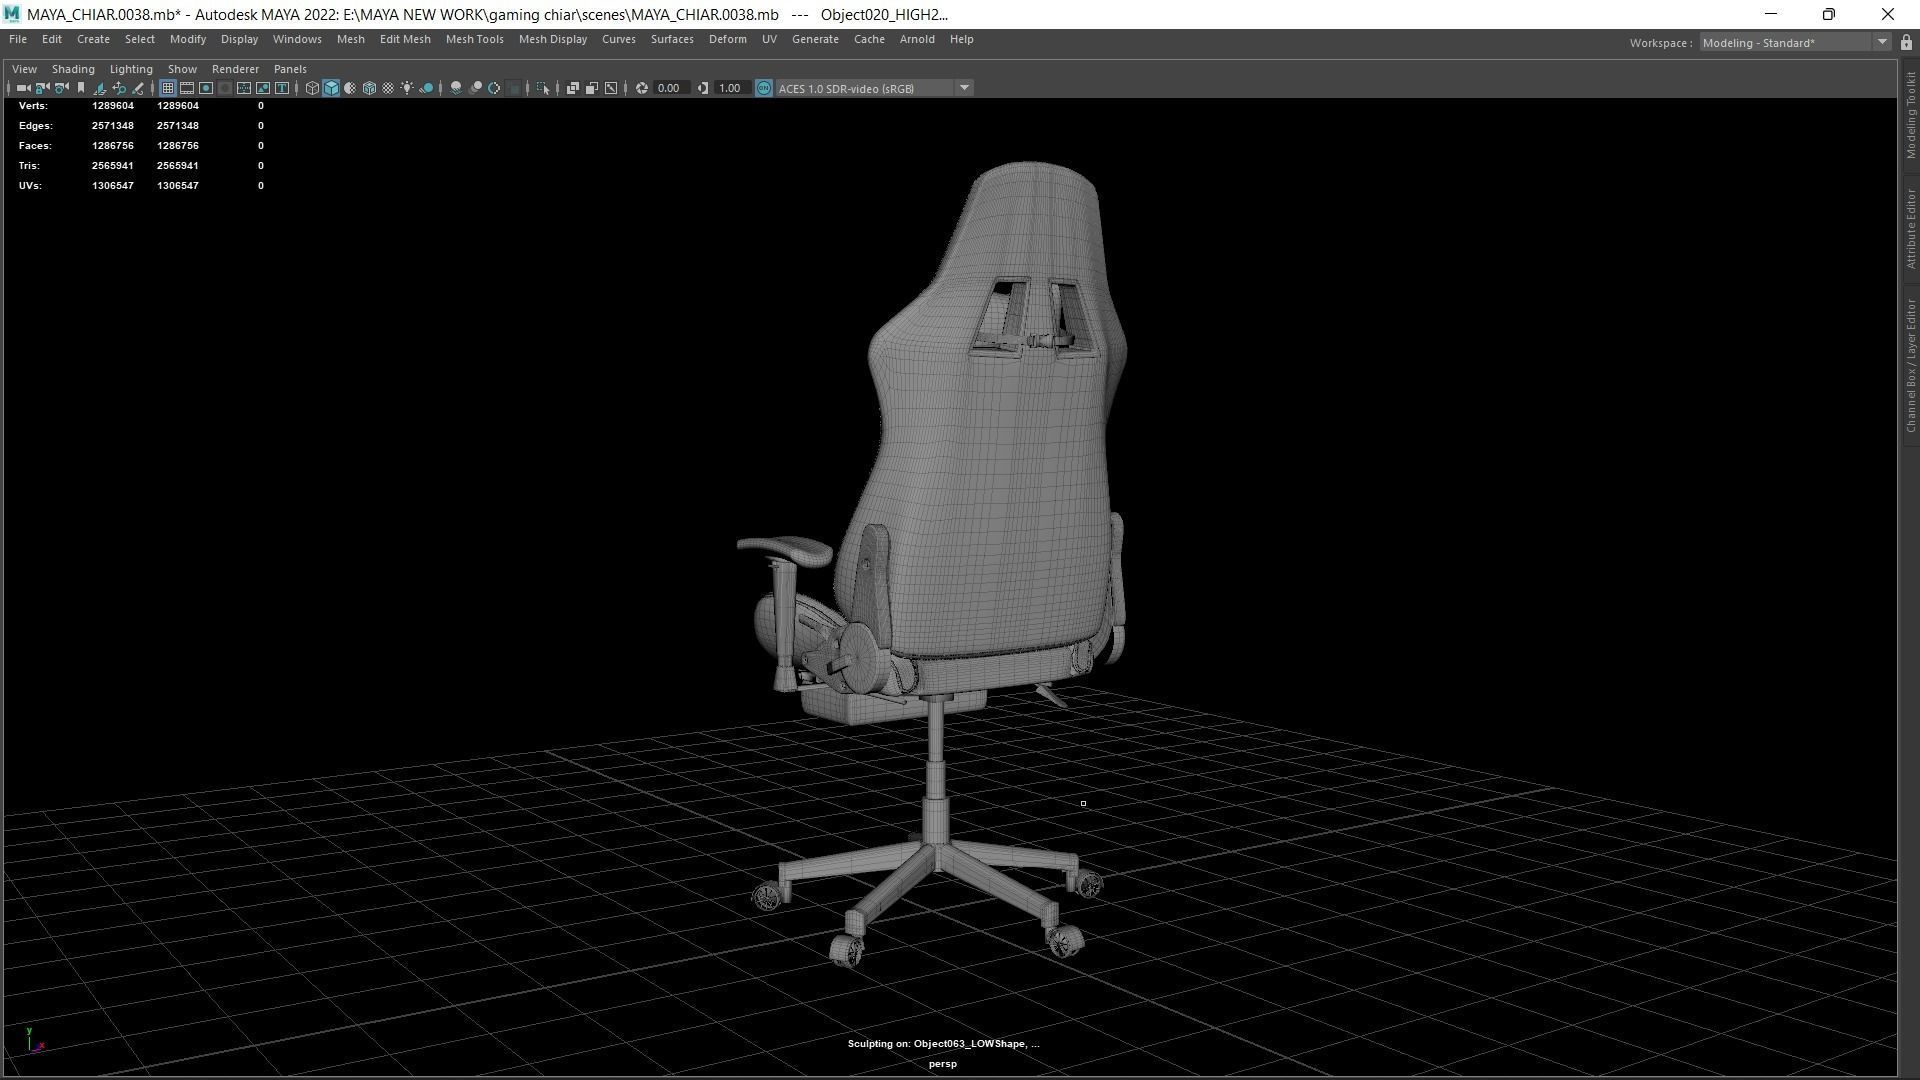Click the Select Camera icon
This screenshot has width=1920, height=1080.
[x=23, y=88]
